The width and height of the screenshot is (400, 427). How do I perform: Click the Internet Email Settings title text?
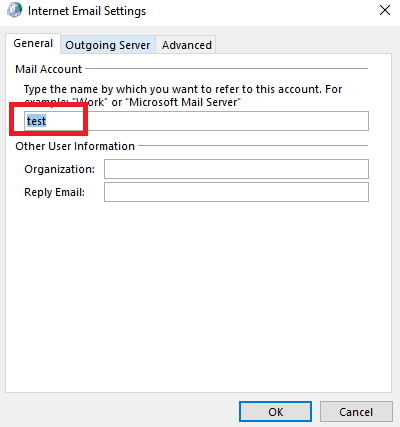click(x=87, y=11)
